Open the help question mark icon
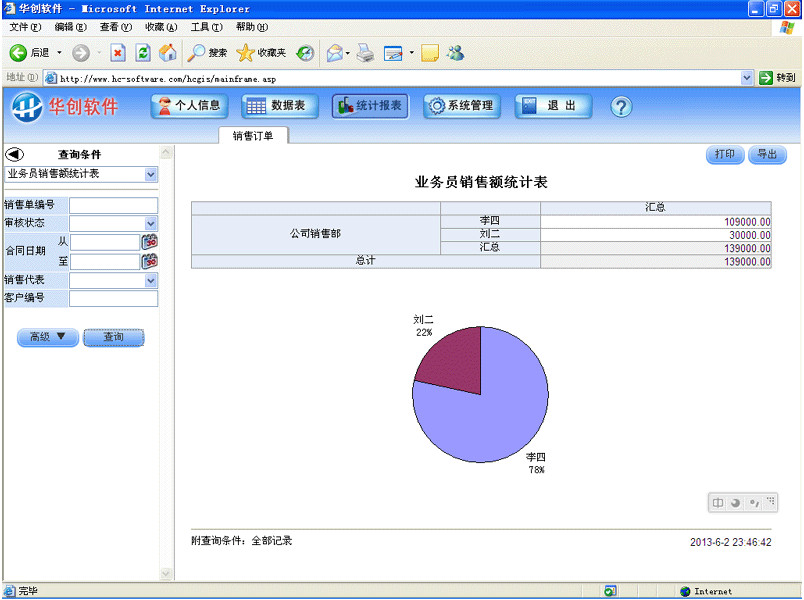Viewport: 804px width, 600px height. [621, 106]
